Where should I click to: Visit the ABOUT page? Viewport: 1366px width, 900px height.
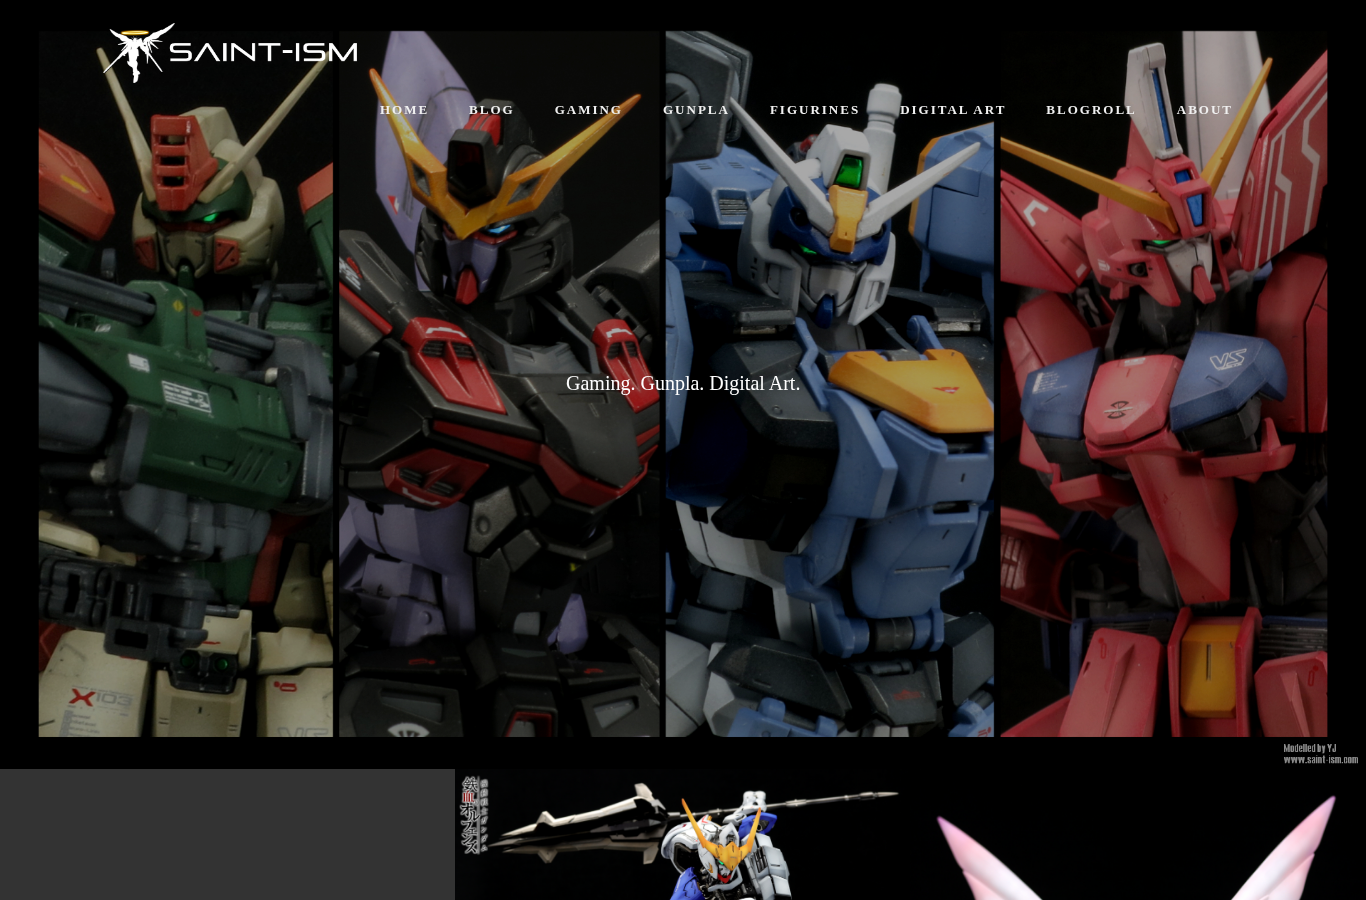point(1204,110)
